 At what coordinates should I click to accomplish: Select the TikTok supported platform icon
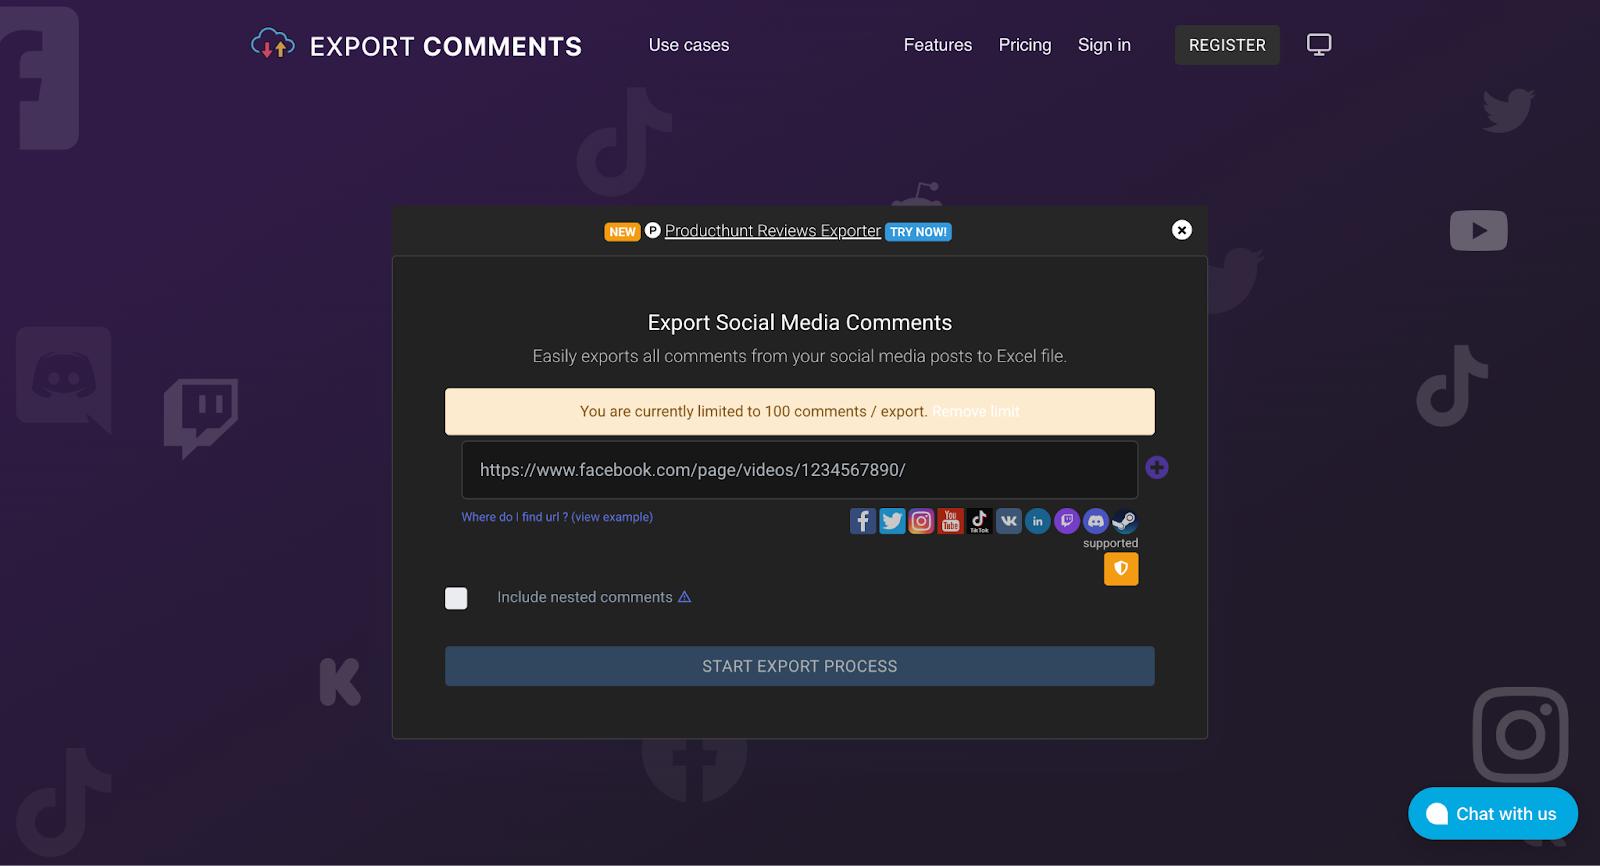point(979,521)
